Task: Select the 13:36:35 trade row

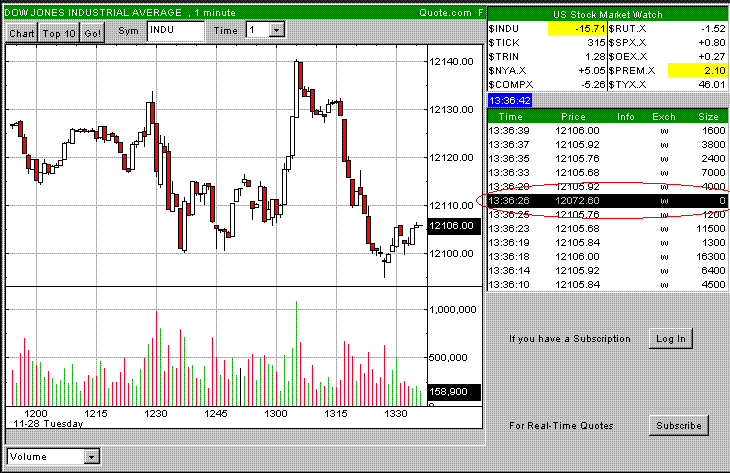Action: click(607, 159)
